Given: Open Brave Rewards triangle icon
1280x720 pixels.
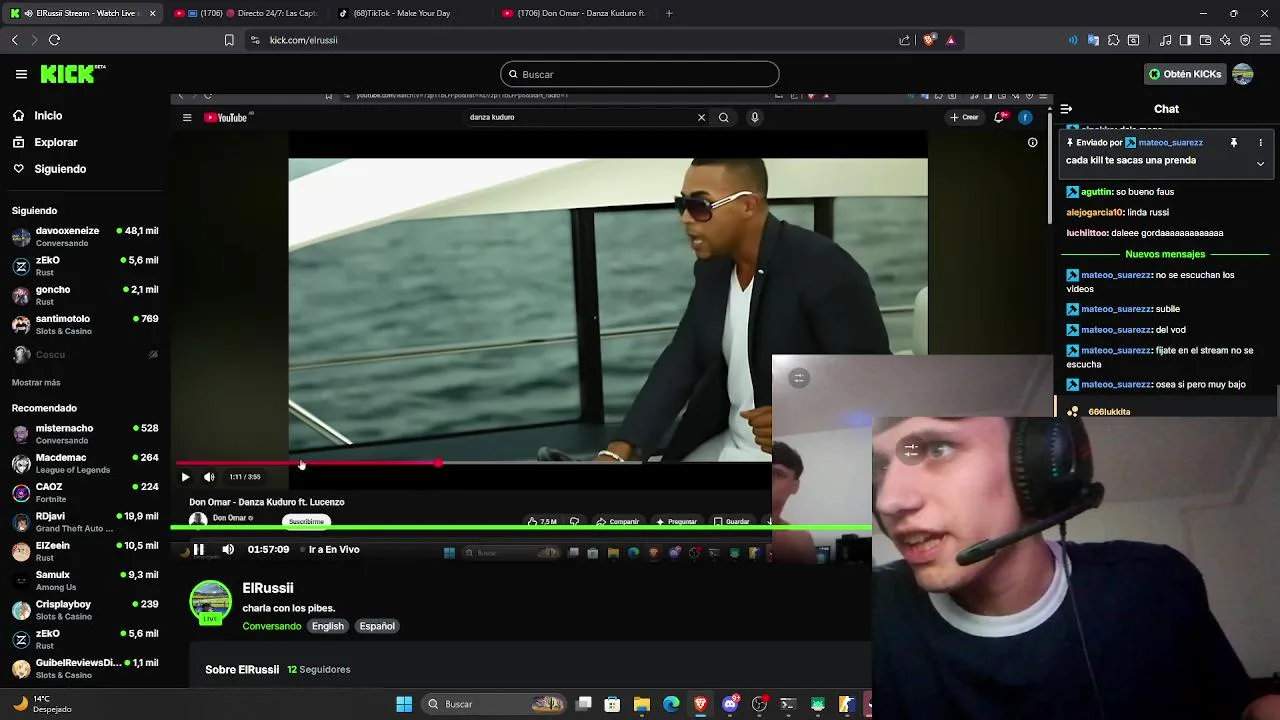Looking at the screenshot, I should [x=950, y=40].
